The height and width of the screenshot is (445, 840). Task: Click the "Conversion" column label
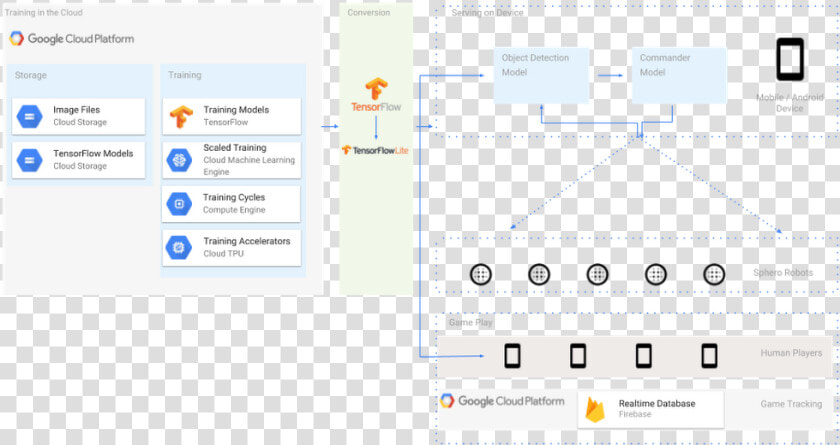pyautogui.click(x=369, y=12)
